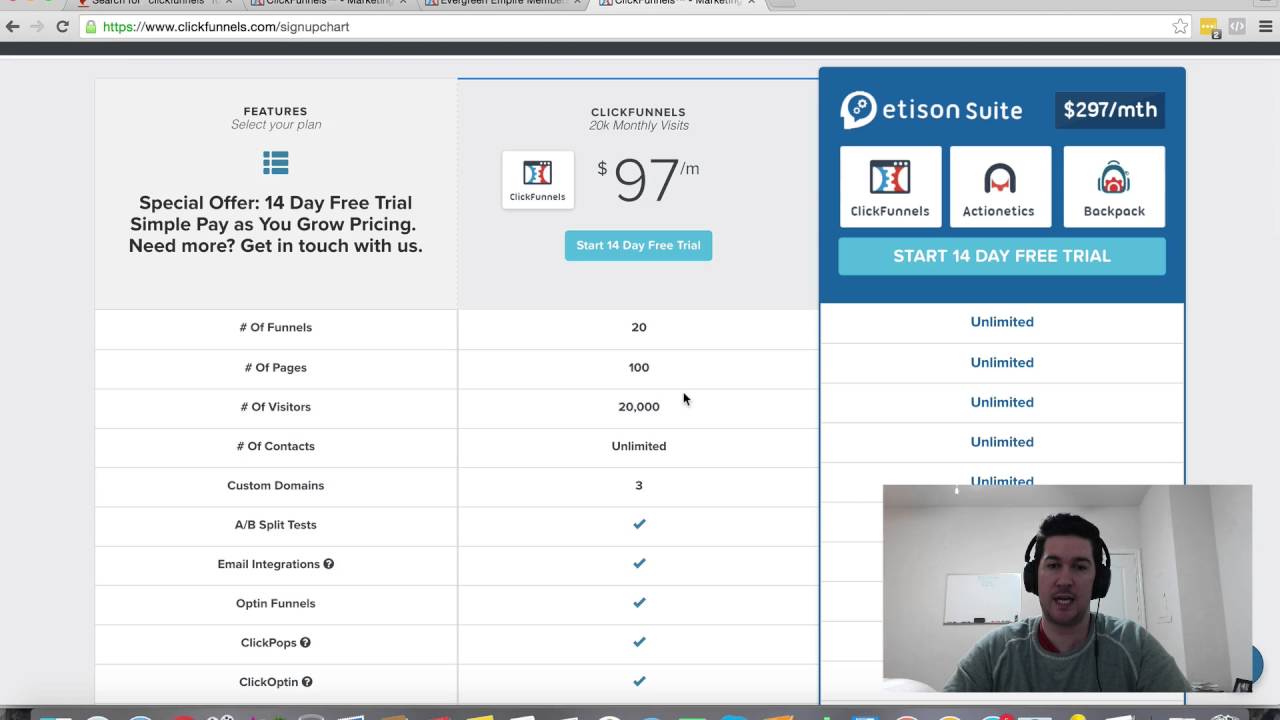The height and width of the screenshot is (720, 1280).
Task: Select the Backpack product tile
Action: point(1114,187)
